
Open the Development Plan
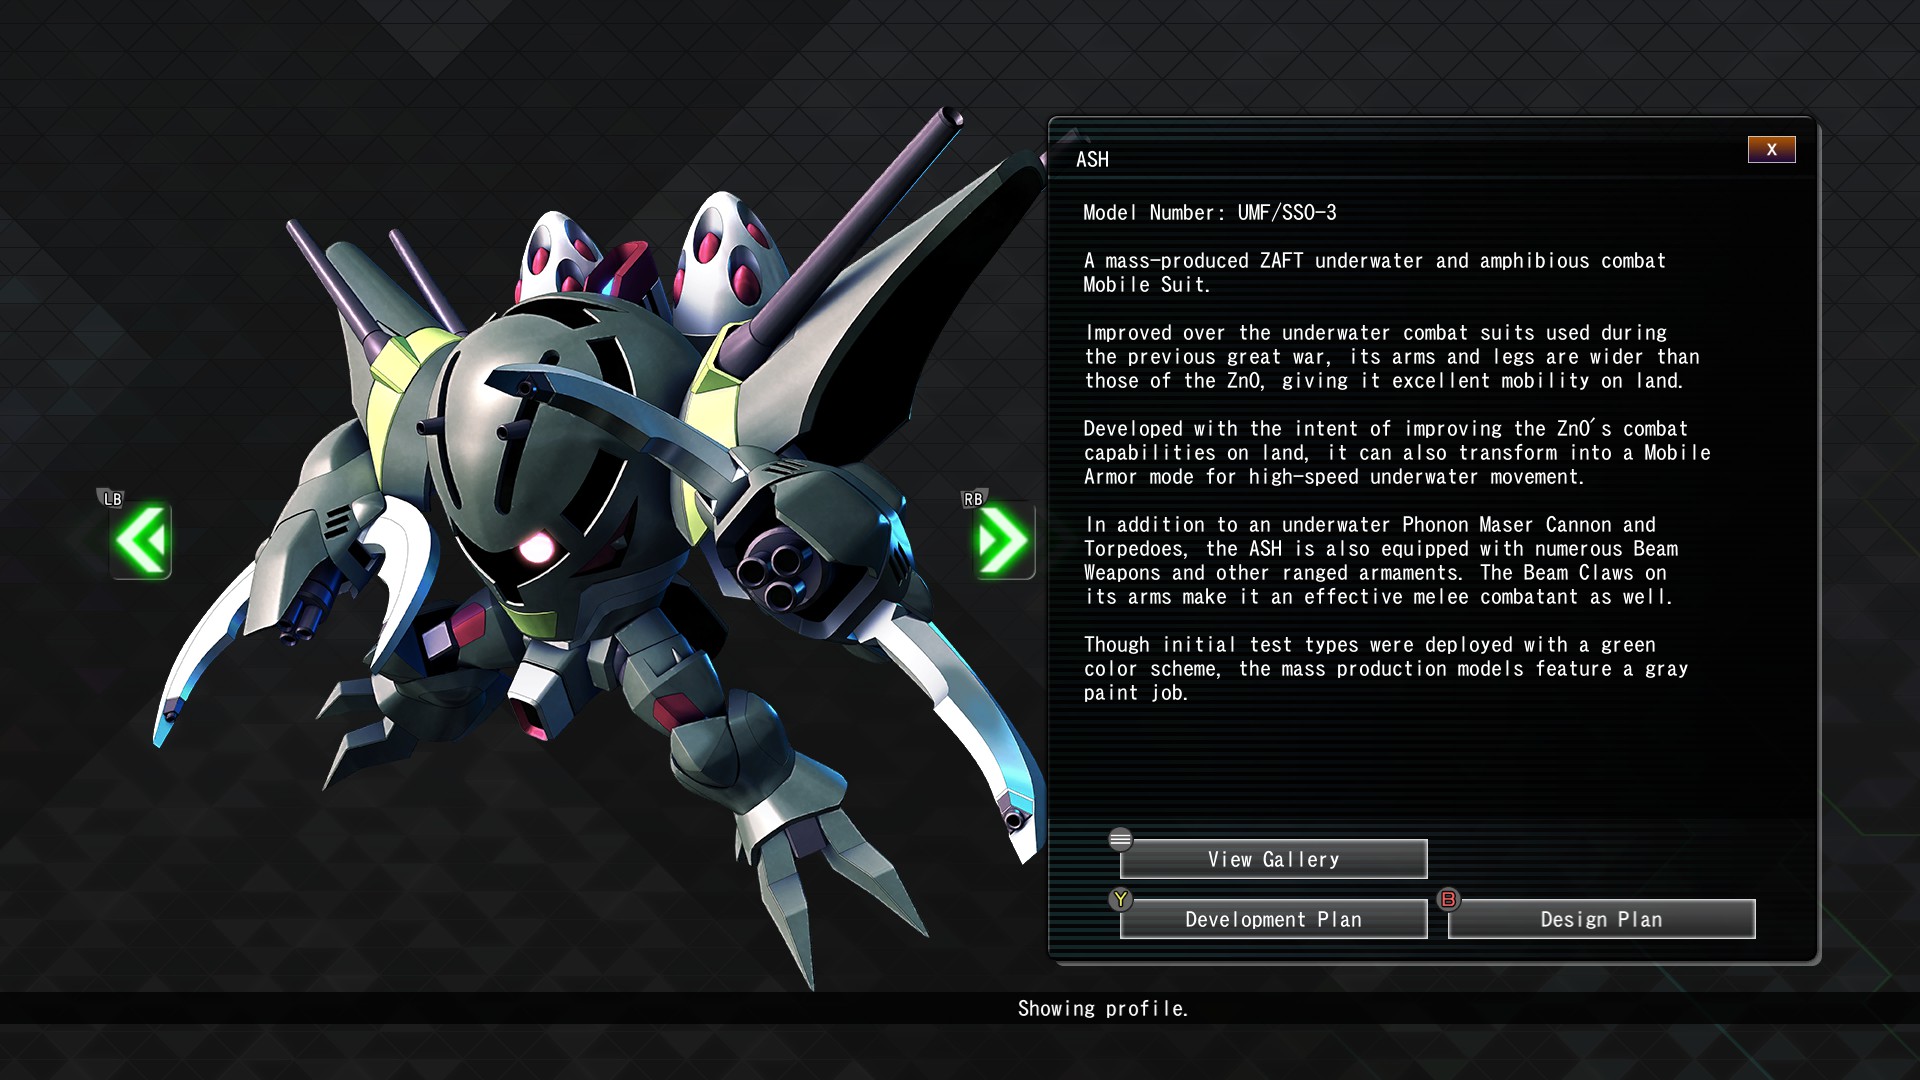(x=1273, y=919)
